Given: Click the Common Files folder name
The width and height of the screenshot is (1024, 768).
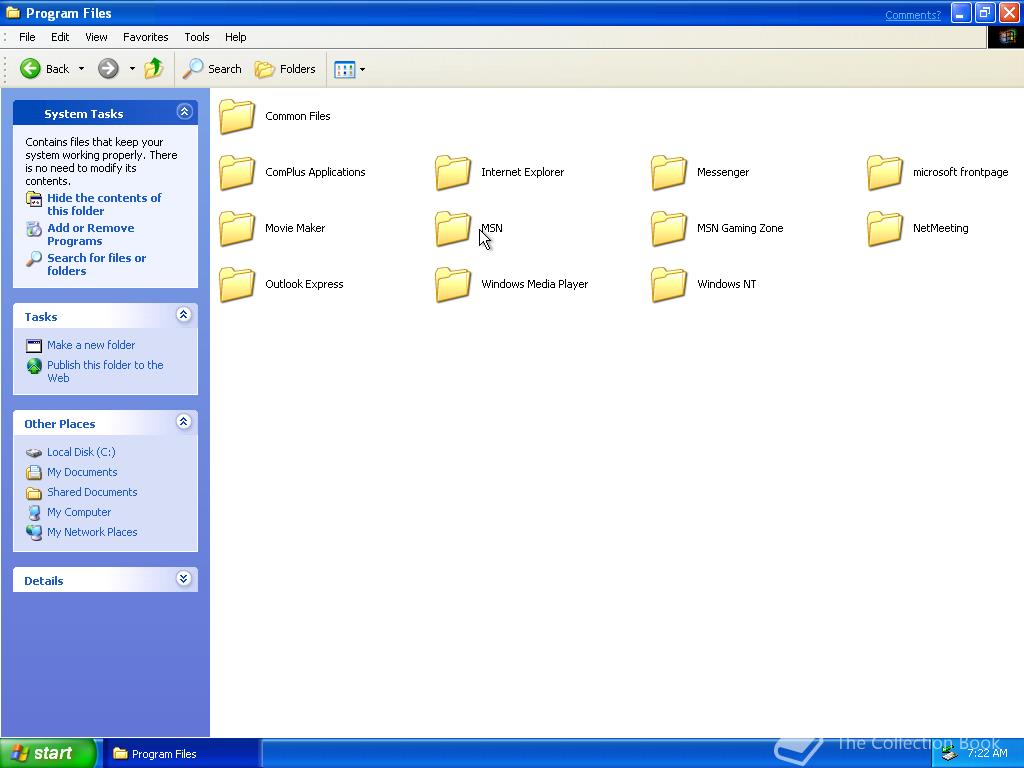Looking at the screenshot, I should click(298, 116).
